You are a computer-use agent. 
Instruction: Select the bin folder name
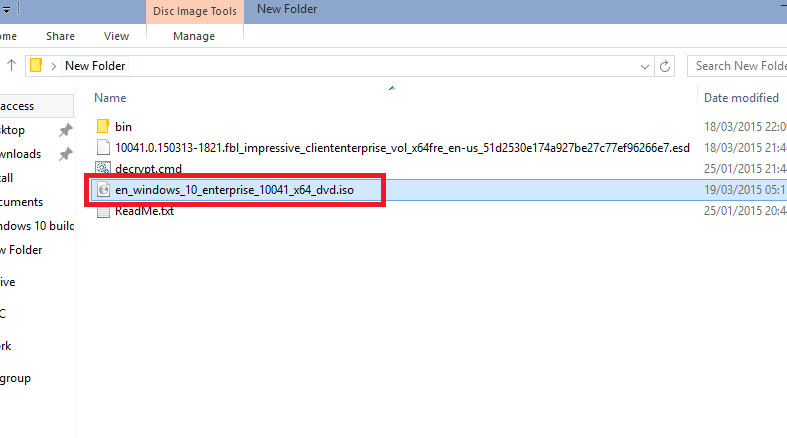coord(123,127)
